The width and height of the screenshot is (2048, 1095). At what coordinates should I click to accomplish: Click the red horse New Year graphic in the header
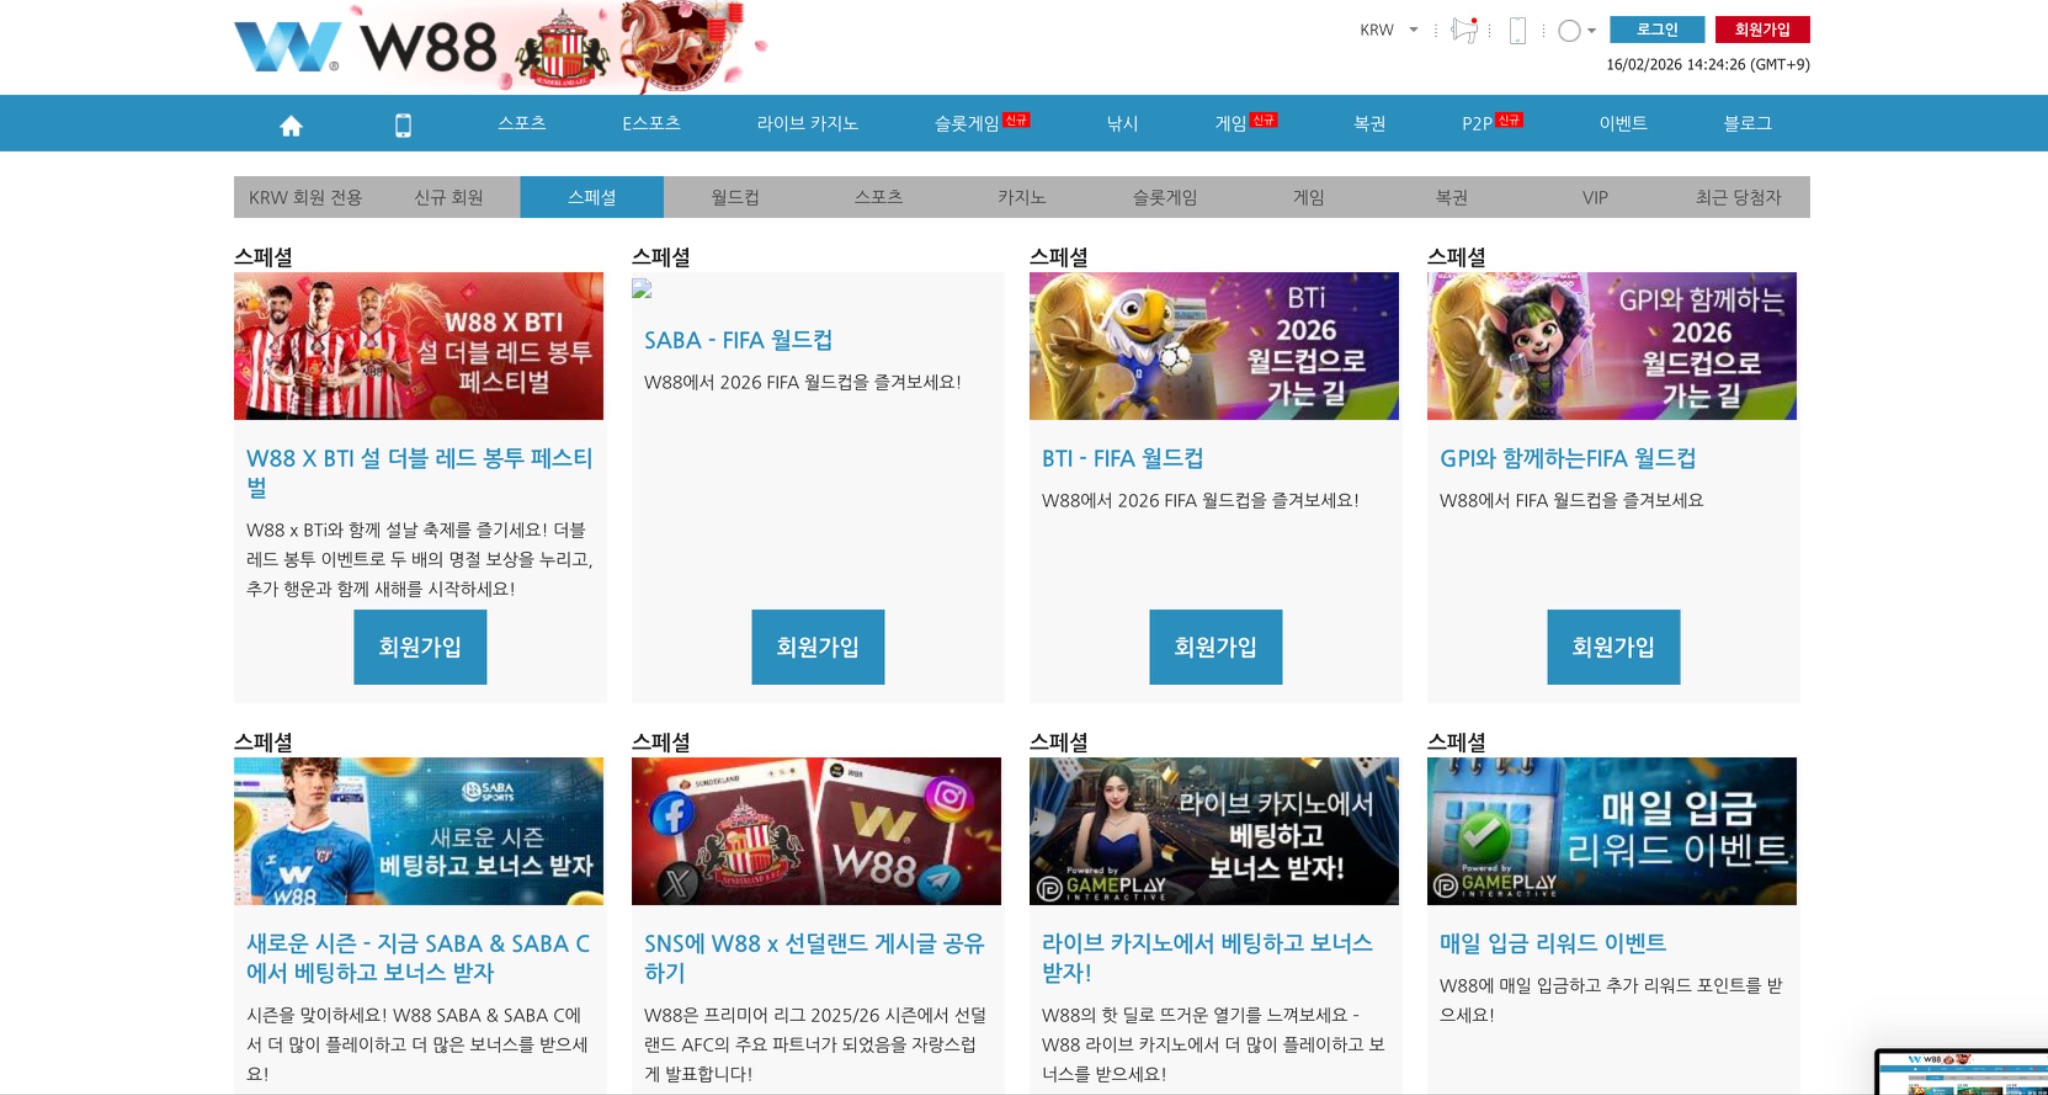[680, 45]
